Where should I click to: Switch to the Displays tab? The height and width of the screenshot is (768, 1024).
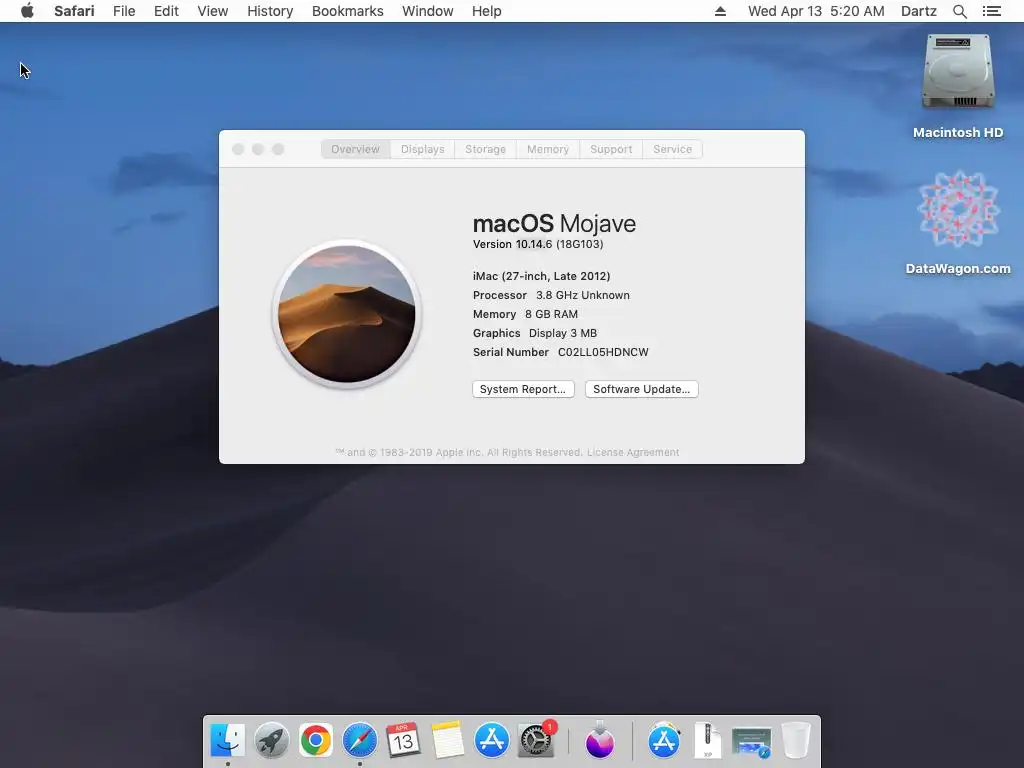pyautogui.click(x=423, y=149)
